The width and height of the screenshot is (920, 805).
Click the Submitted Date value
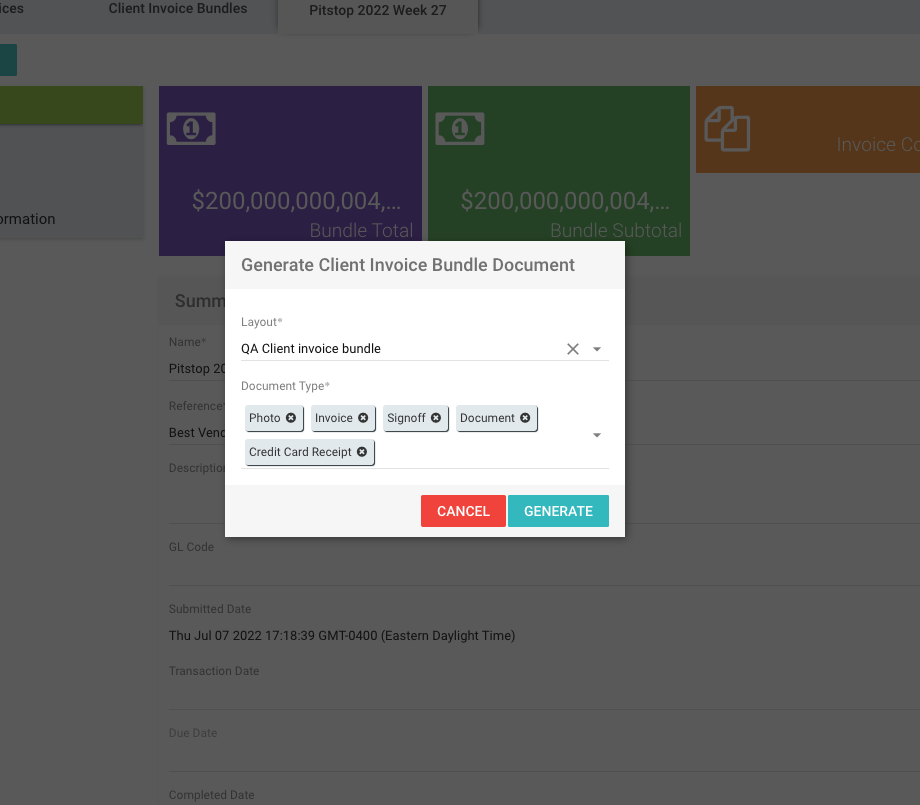coord(342,635)
